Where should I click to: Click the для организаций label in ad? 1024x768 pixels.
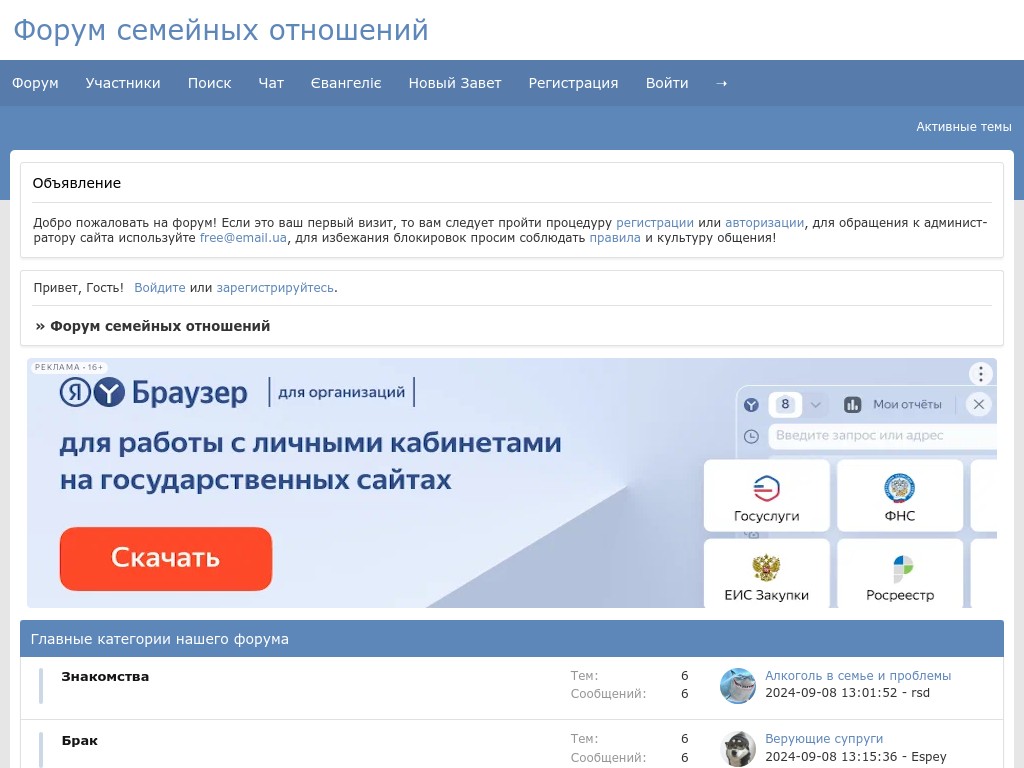click(342, 392)
